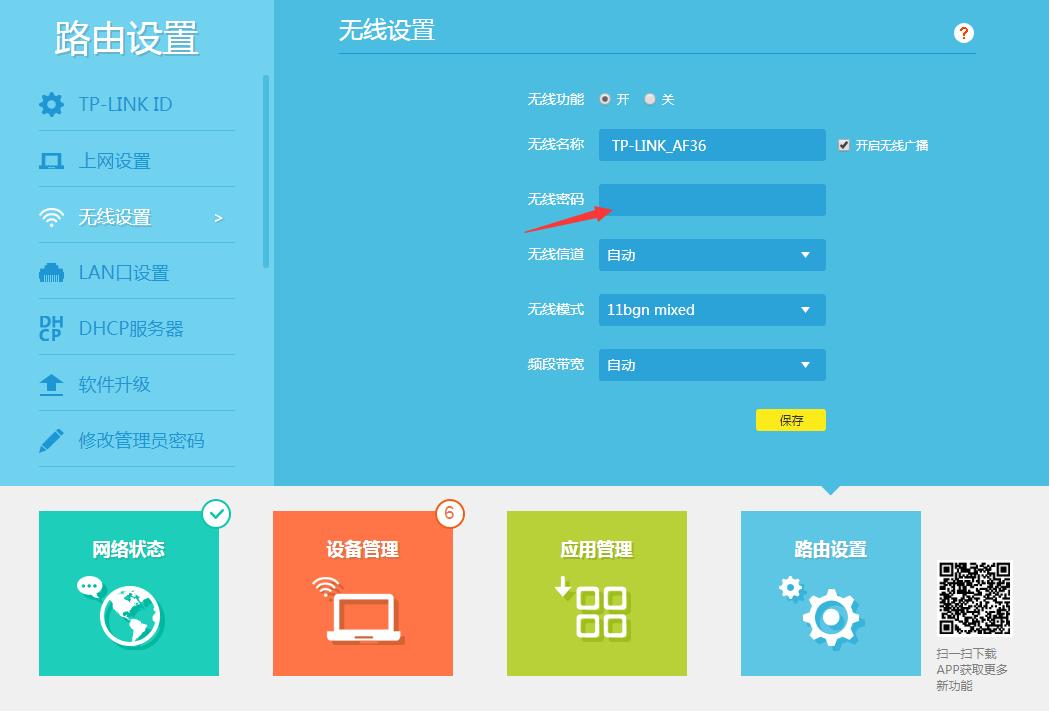The image size is (1049, 711).
Task: Open the 无线信道 dropdown
Action: [711, 255]
